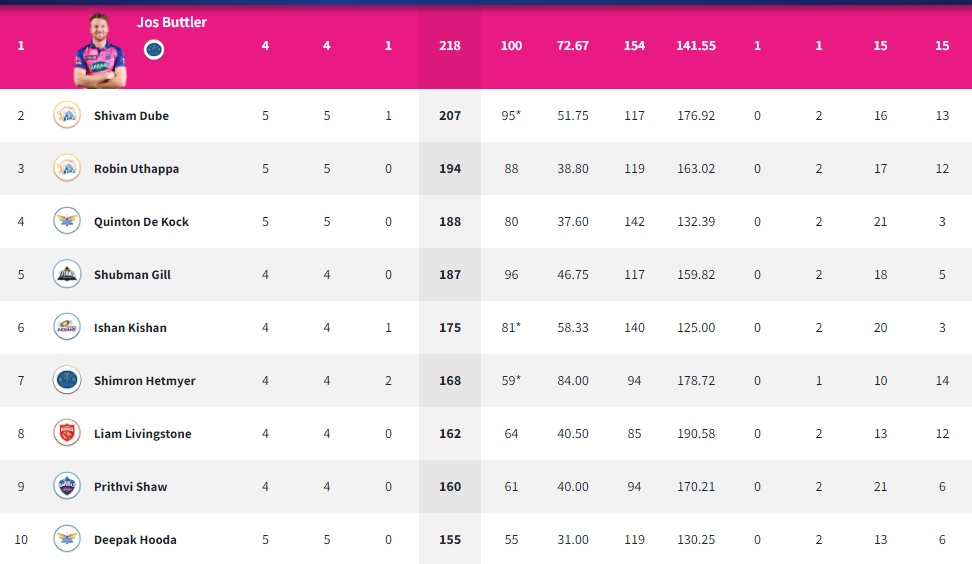This screenshot has width=972, height=564.
Task: Click the Lucknow logo beside Deepak Hooda
Action: 67,539
